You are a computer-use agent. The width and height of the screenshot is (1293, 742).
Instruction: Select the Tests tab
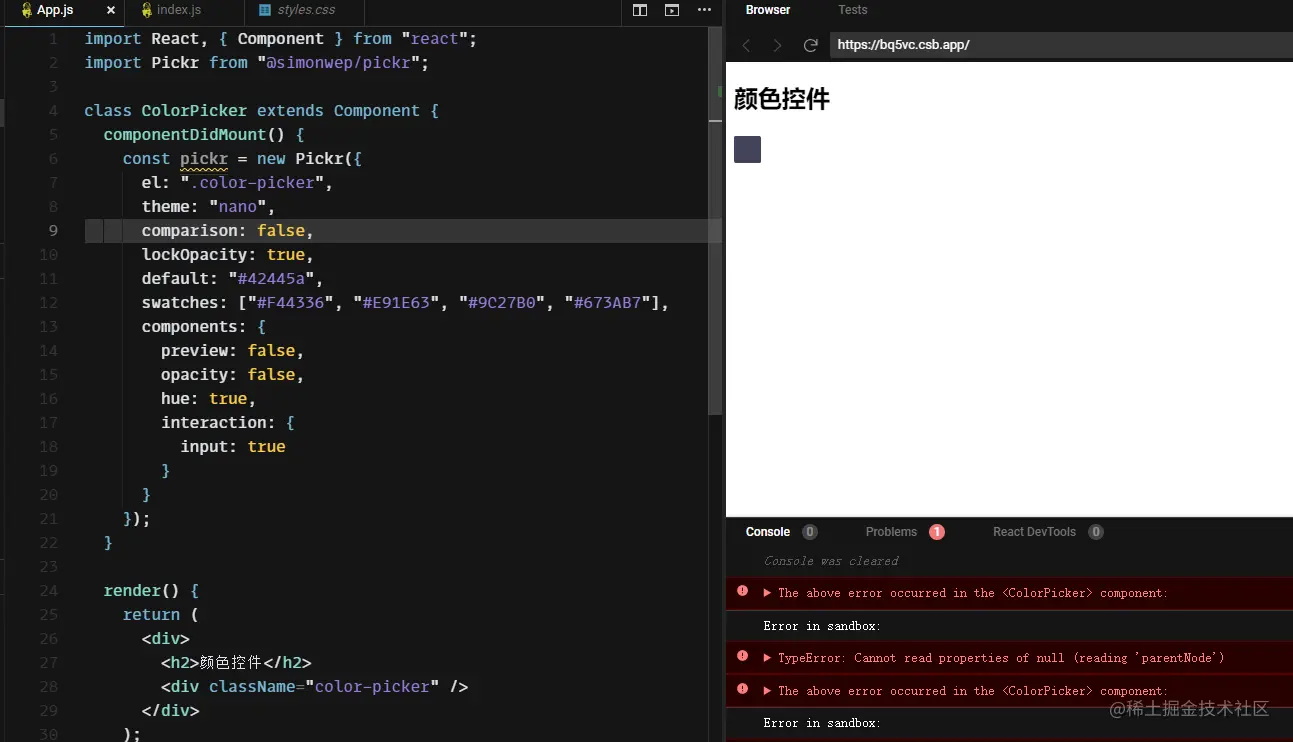(853, 10)
